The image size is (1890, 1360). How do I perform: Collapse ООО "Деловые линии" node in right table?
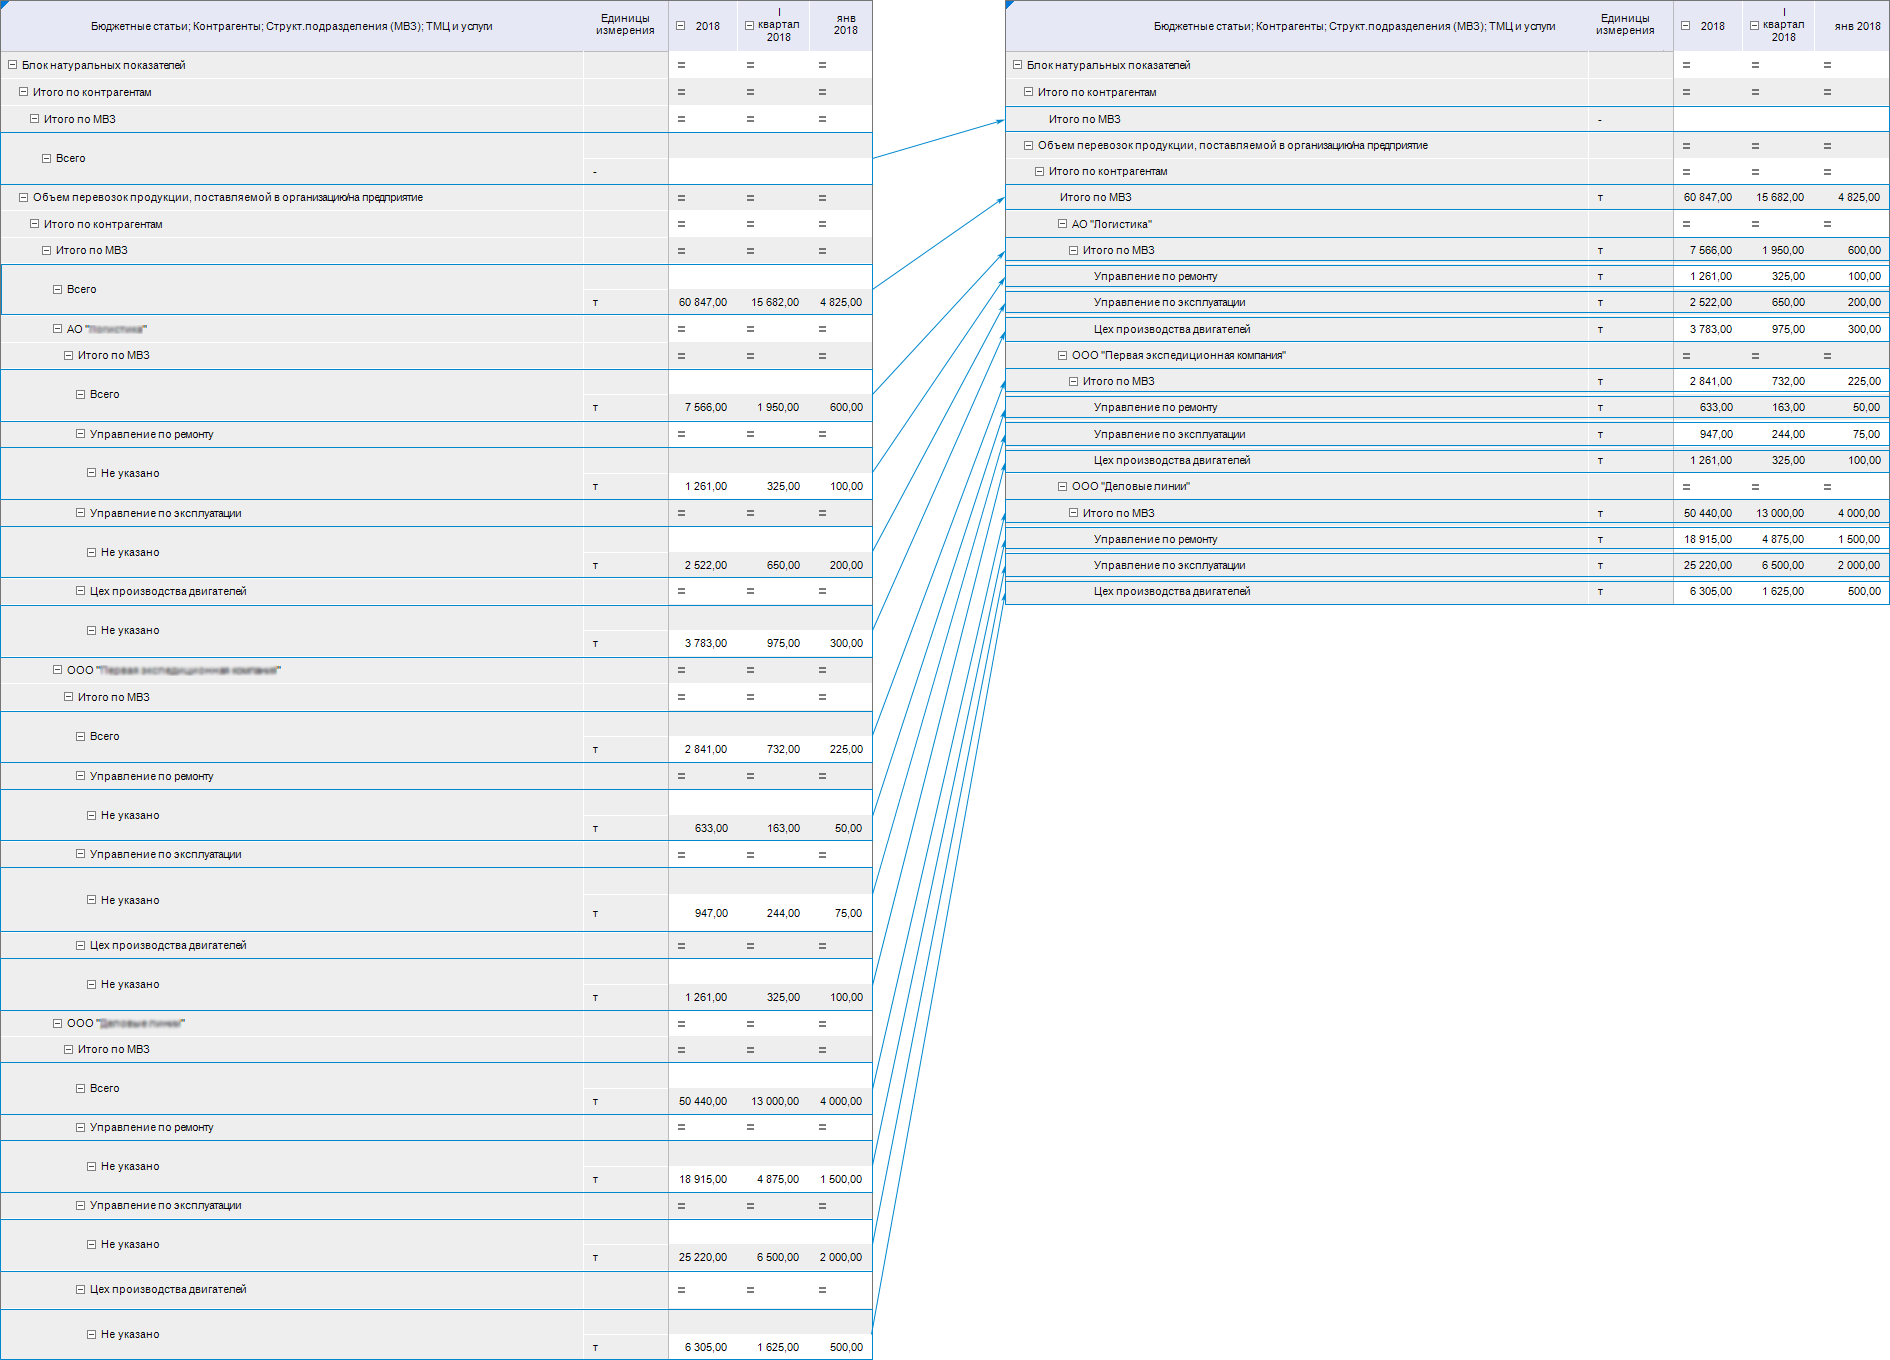(1063, 487)
